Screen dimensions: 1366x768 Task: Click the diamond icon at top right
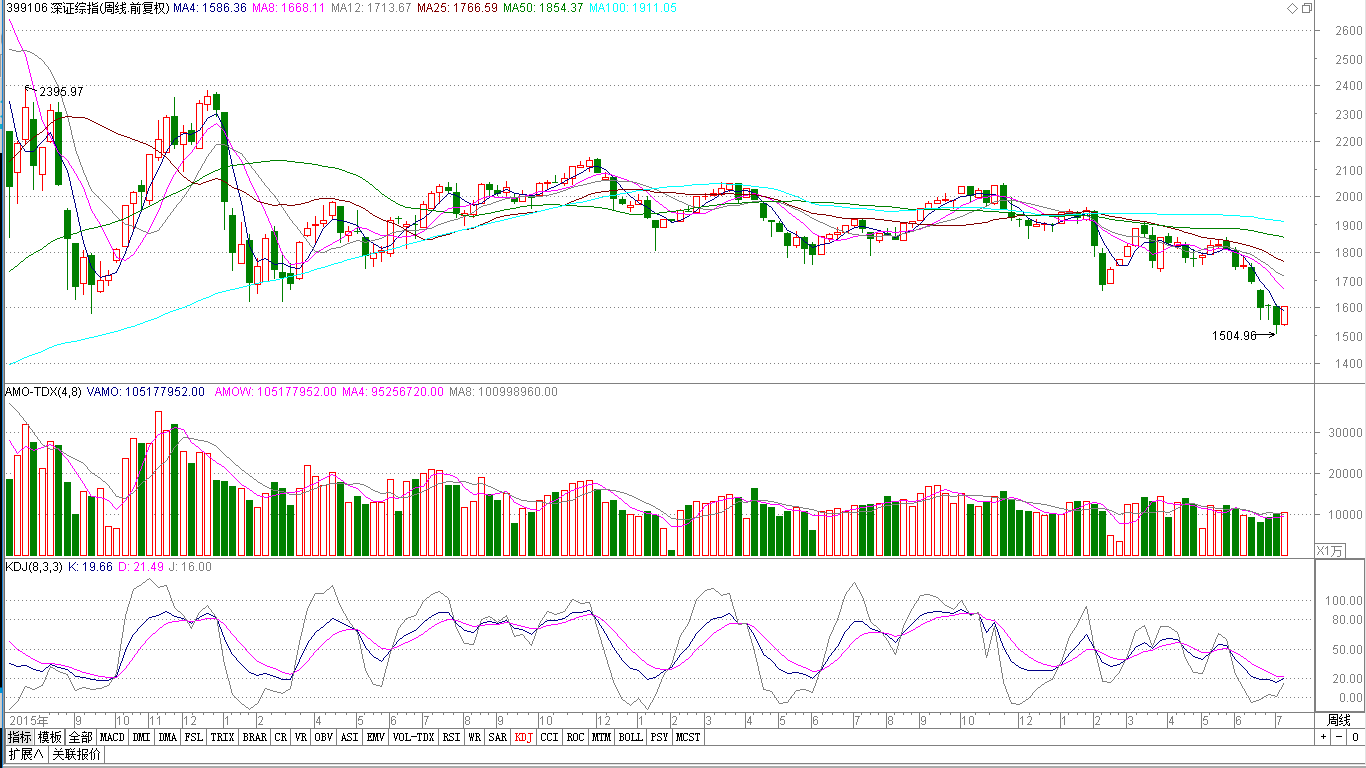(1292, 8)
